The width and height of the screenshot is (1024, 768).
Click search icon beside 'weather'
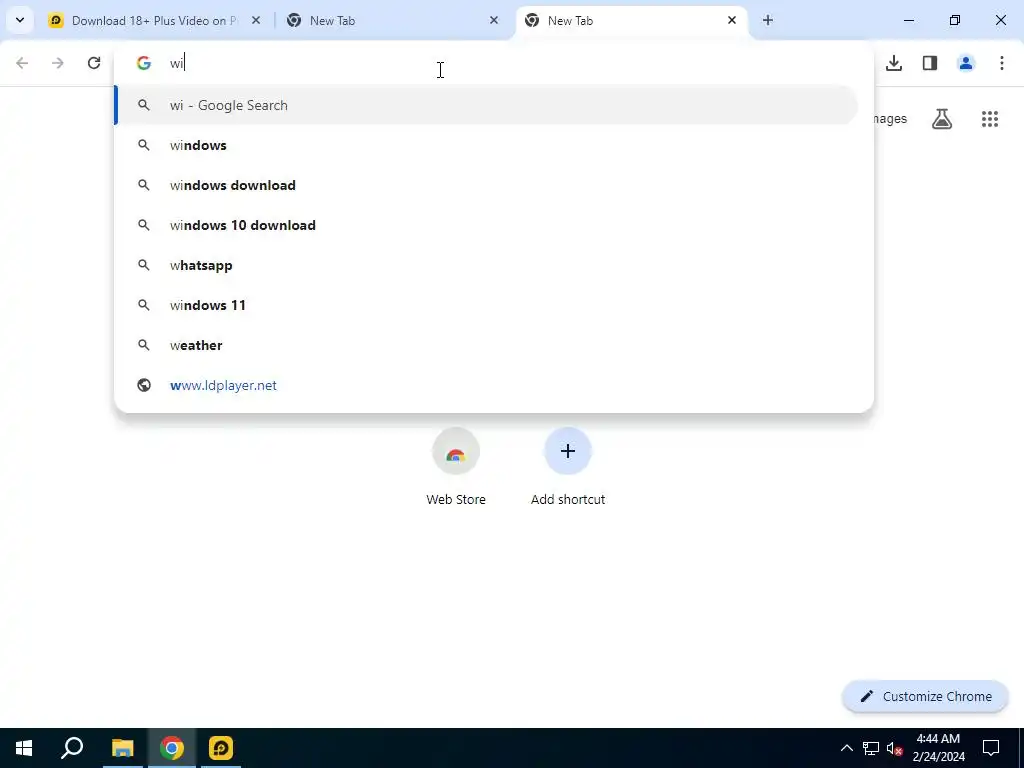coord(144,345)
